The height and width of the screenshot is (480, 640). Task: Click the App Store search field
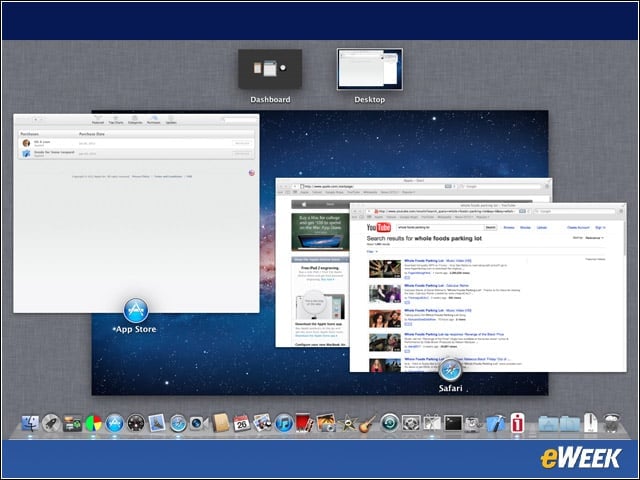[x=239, y=120]
